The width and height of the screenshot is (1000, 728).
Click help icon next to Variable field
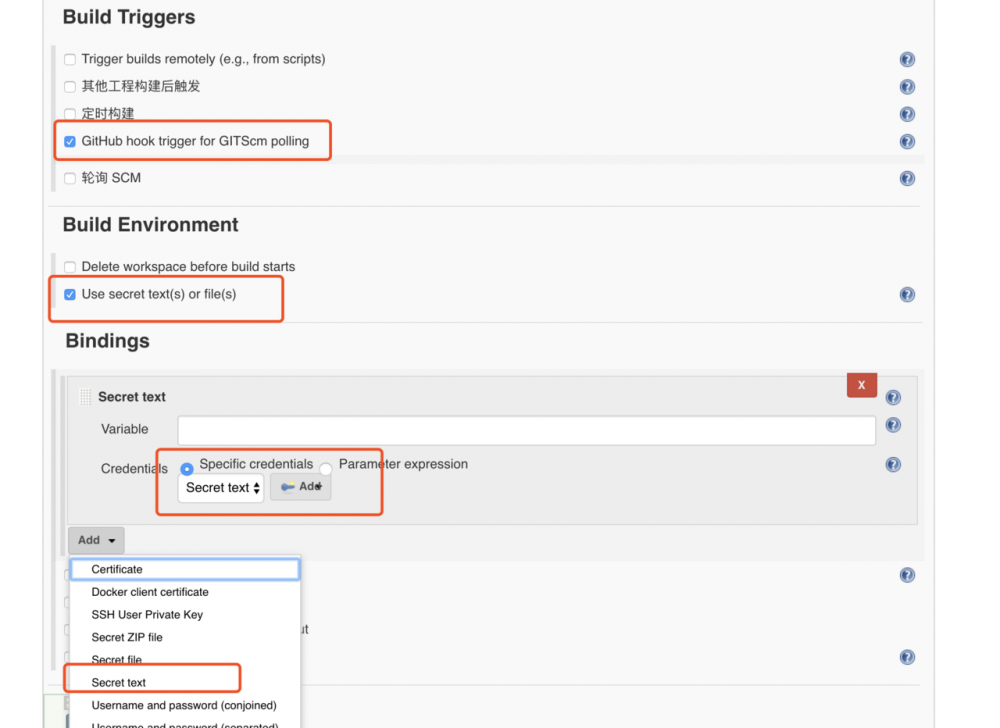click(893, 425)
